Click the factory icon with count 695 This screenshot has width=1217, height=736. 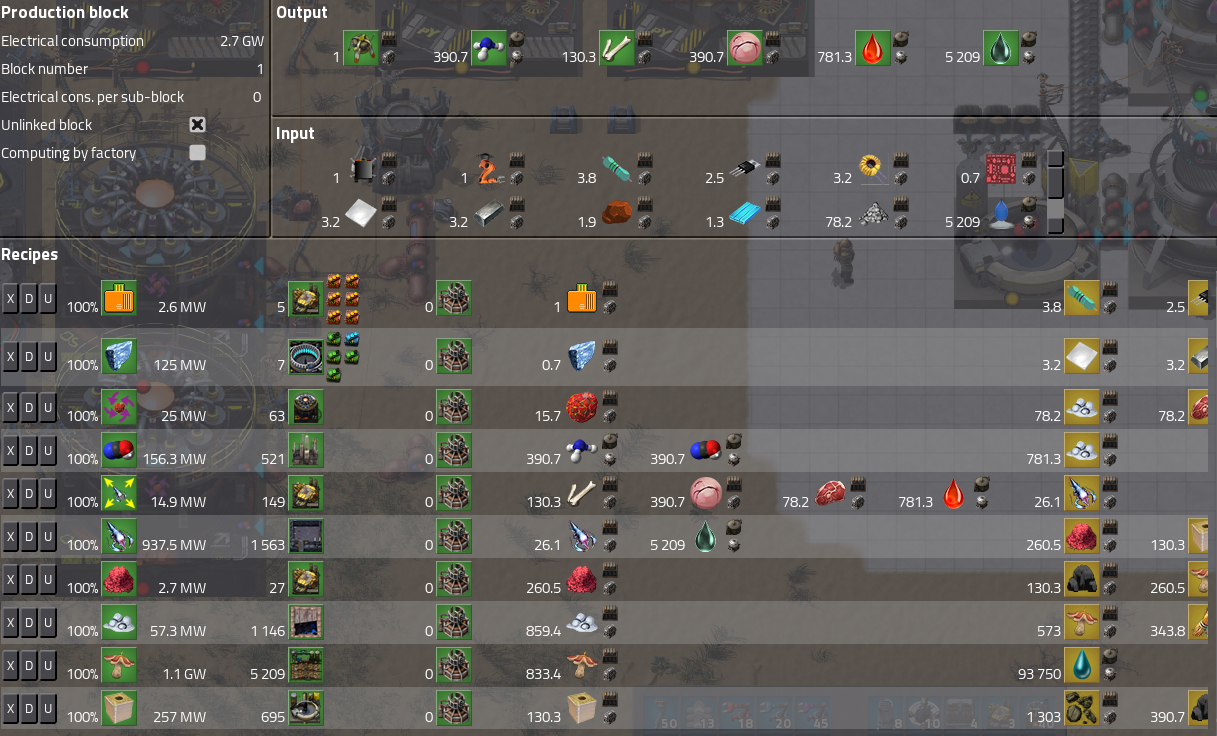[x=306, y=708]
